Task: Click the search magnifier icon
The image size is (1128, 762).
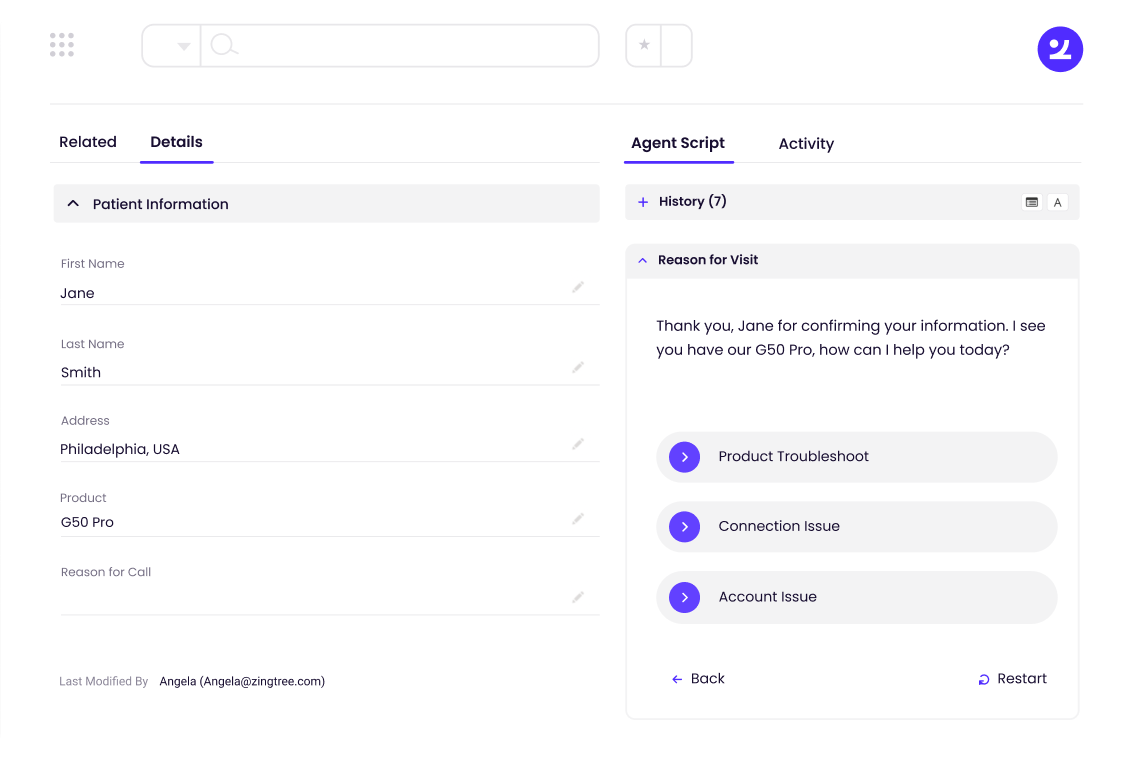Action: (x=224, y=44)
